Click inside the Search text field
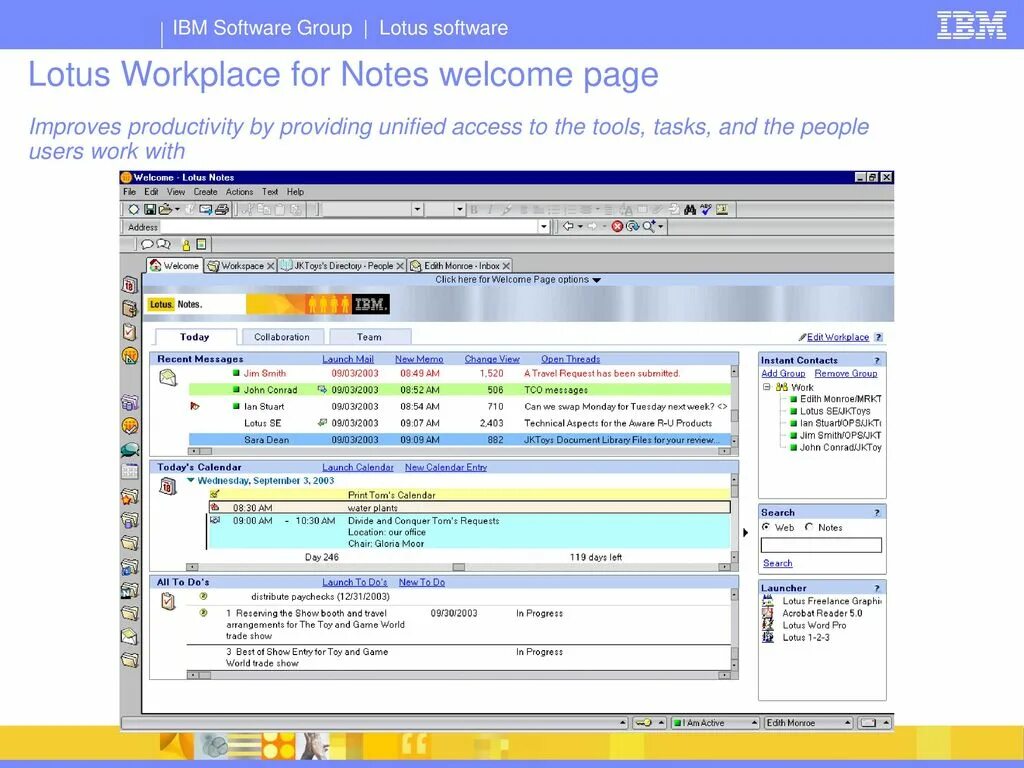This screenshot has height=768, width=1024. coord(822,545)
